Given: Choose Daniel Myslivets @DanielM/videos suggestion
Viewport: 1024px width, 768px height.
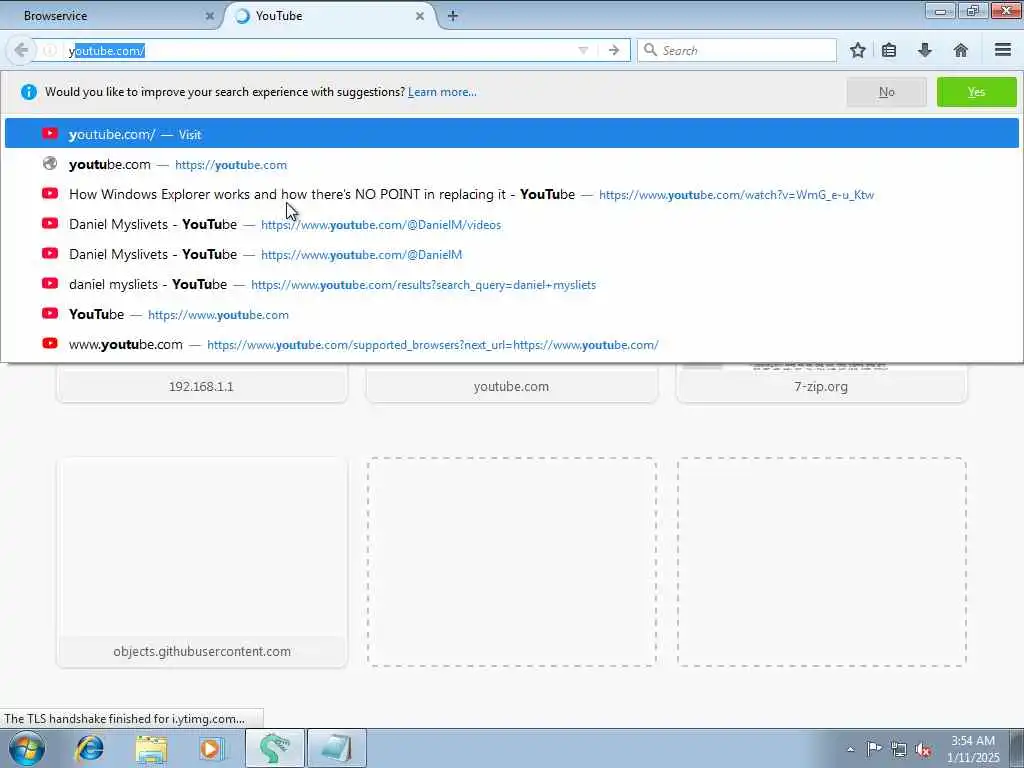Looking at the screenshot, I should [x=511, y=224].
